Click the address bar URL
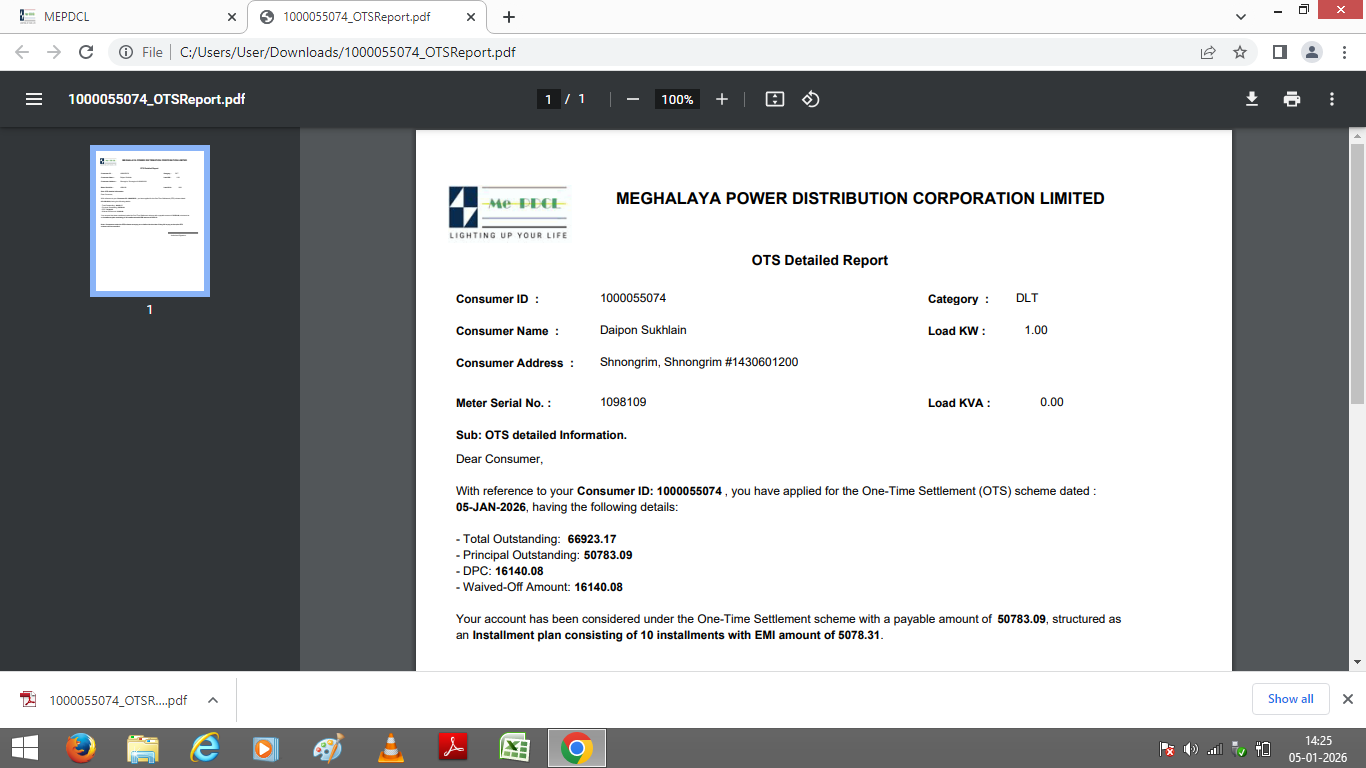1366x768 pixels. [348, 52]
